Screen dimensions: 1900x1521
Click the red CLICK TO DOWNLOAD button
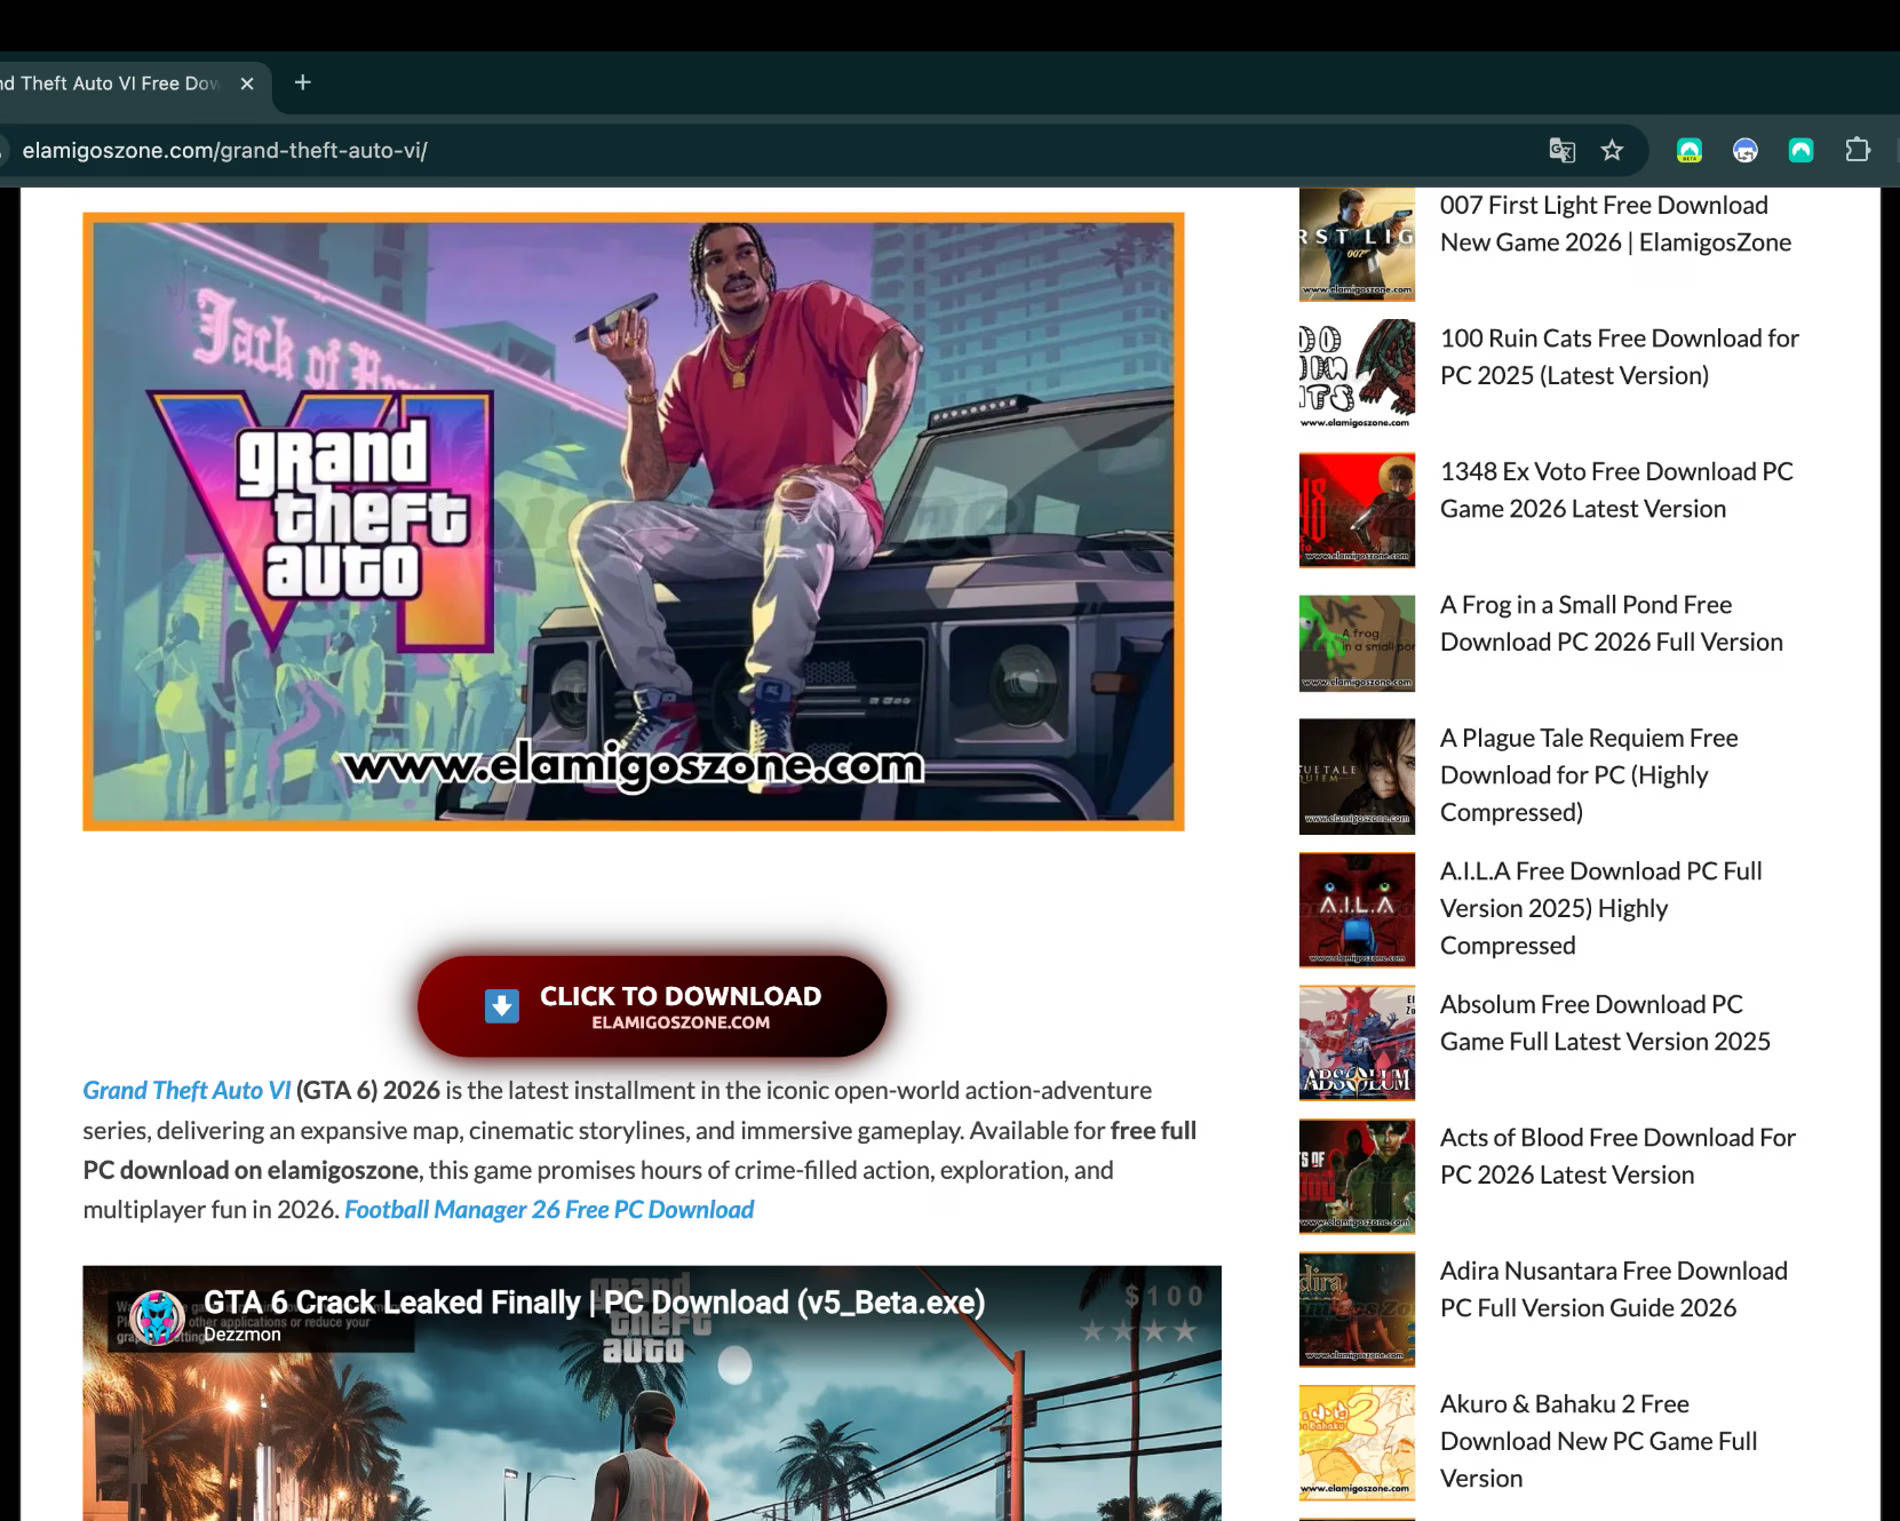(x=652, y=1006)
